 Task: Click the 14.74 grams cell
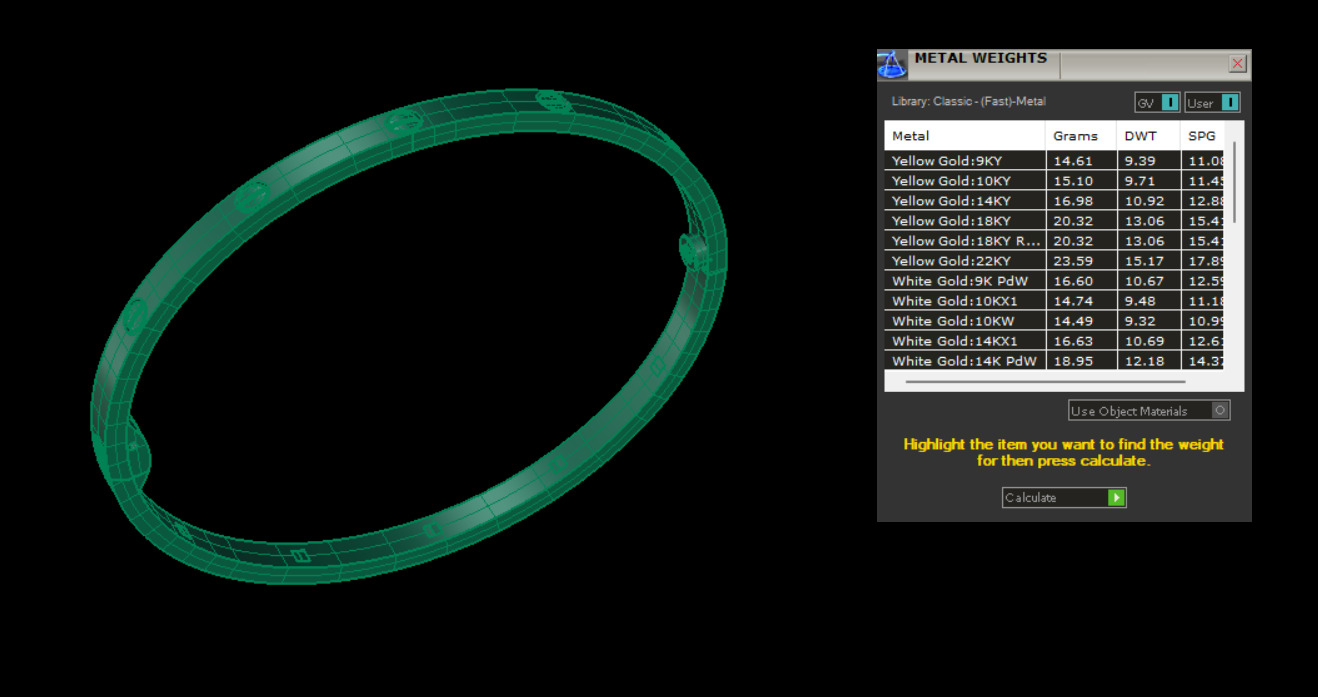coord(1081,301)
